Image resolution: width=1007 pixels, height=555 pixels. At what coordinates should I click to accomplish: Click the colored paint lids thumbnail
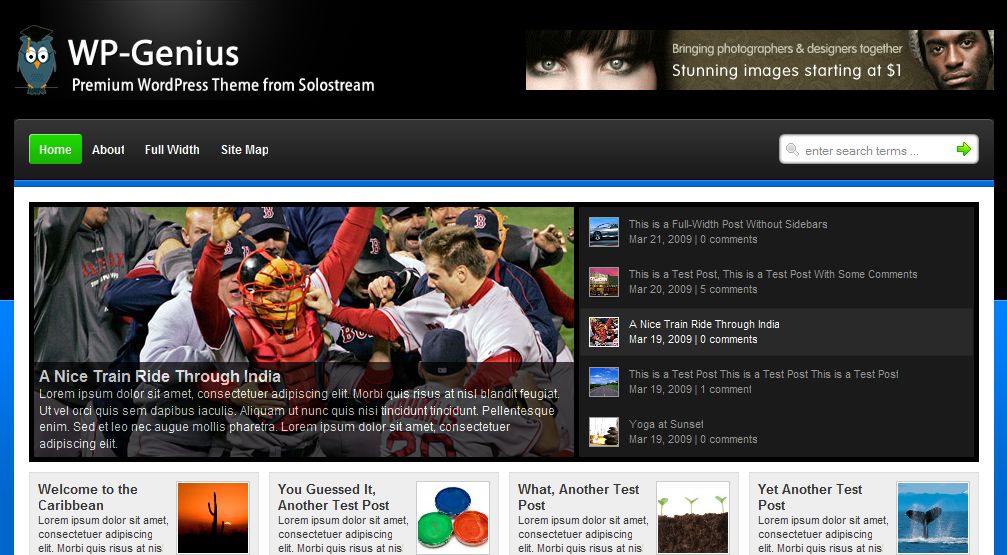(453, 518)
